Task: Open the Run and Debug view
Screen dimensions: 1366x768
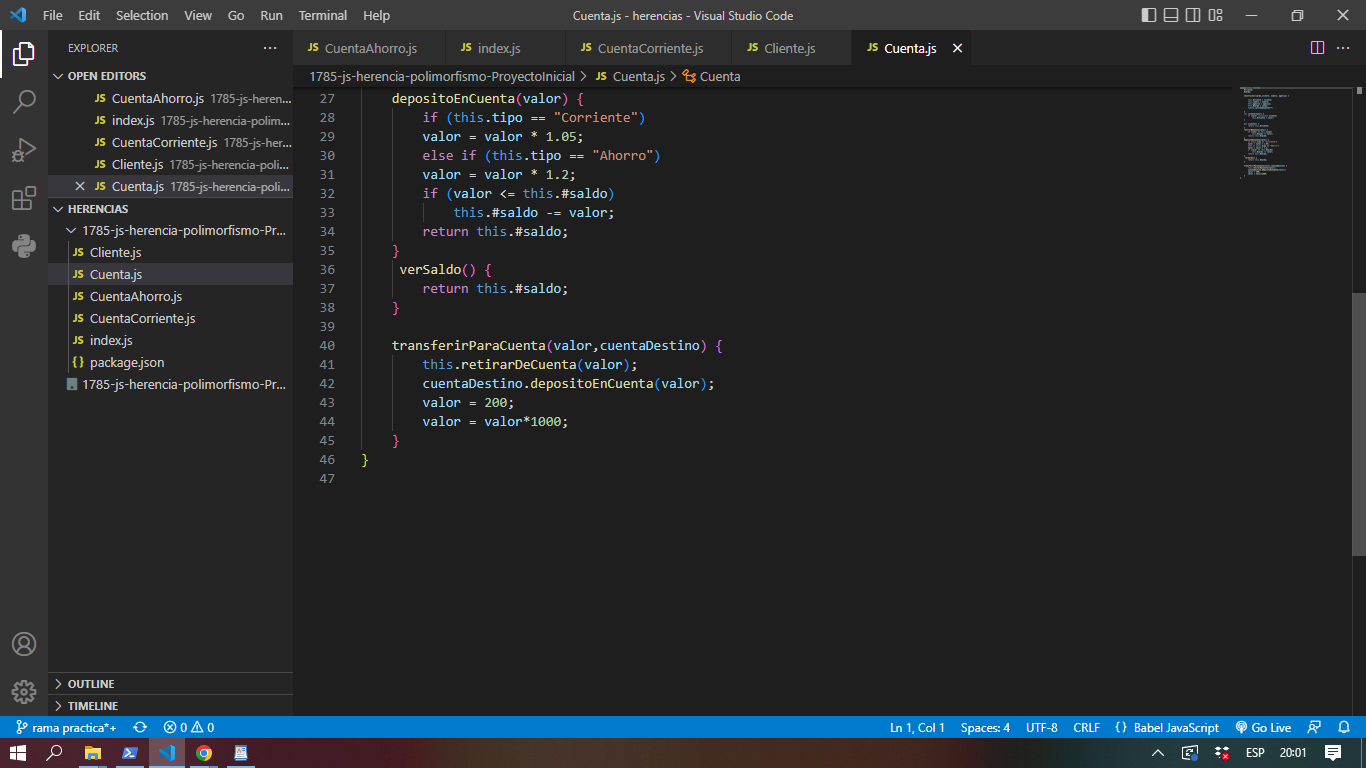Action: [x=24, y=150]
